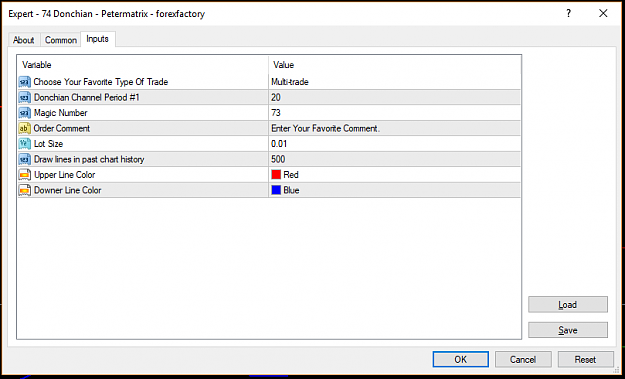This screenshot has height=379, width=625.
Task: Click the Load button
Action: pos(568,305)
